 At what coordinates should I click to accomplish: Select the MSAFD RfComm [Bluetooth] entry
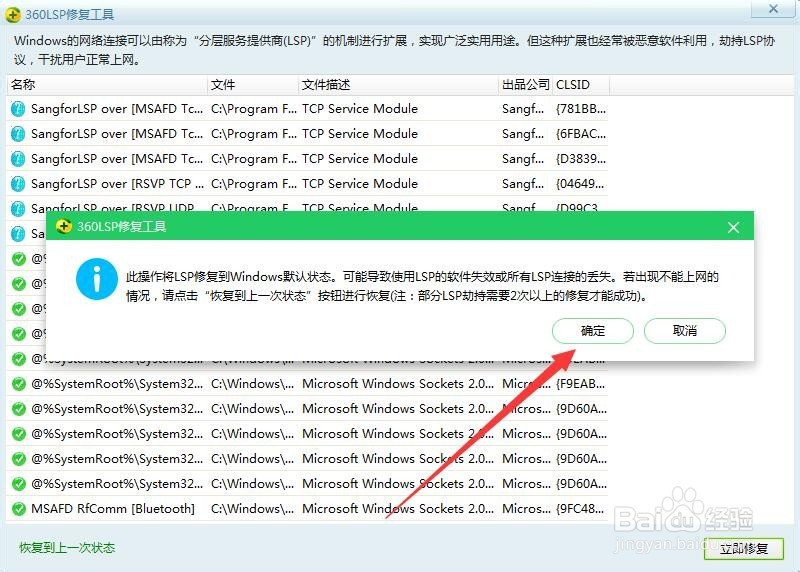tap(113, 509)
